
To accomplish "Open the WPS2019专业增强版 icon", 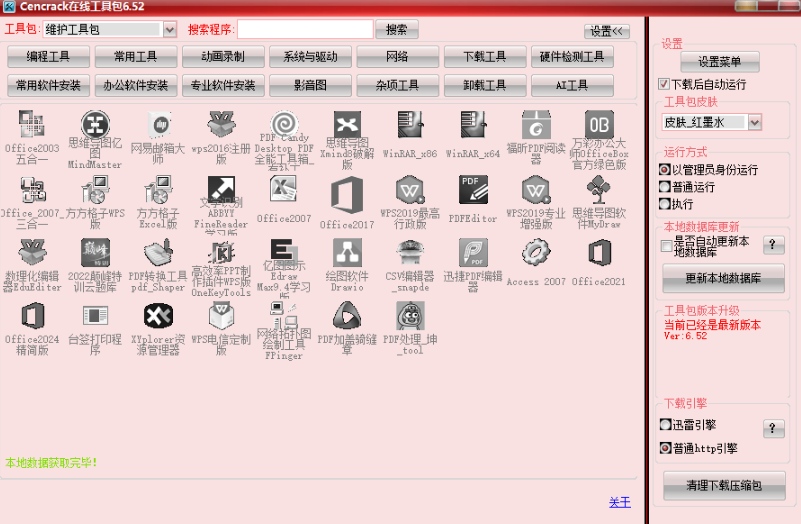I will click(536, 190).
